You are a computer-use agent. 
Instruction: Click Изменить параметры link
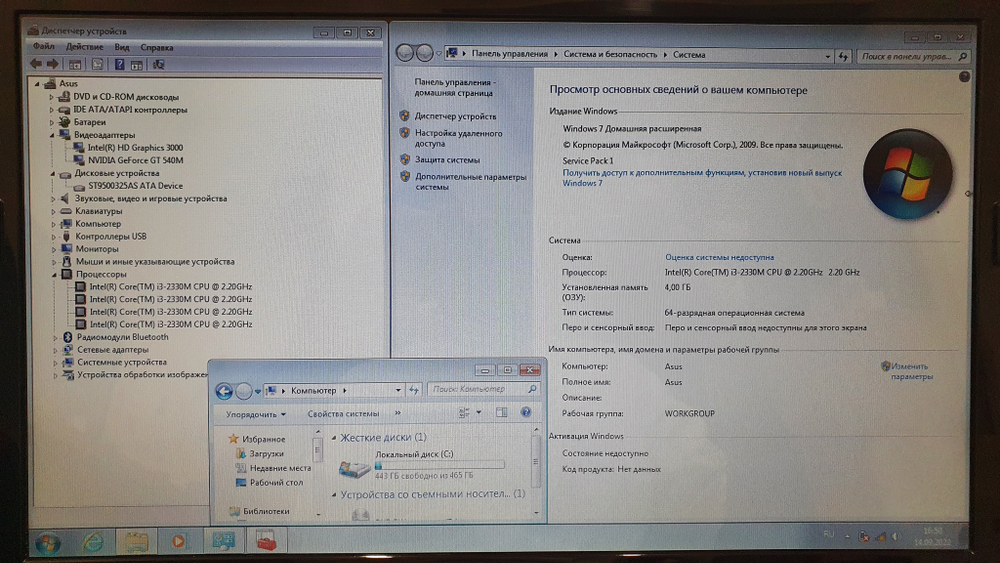tap(911, 371)
